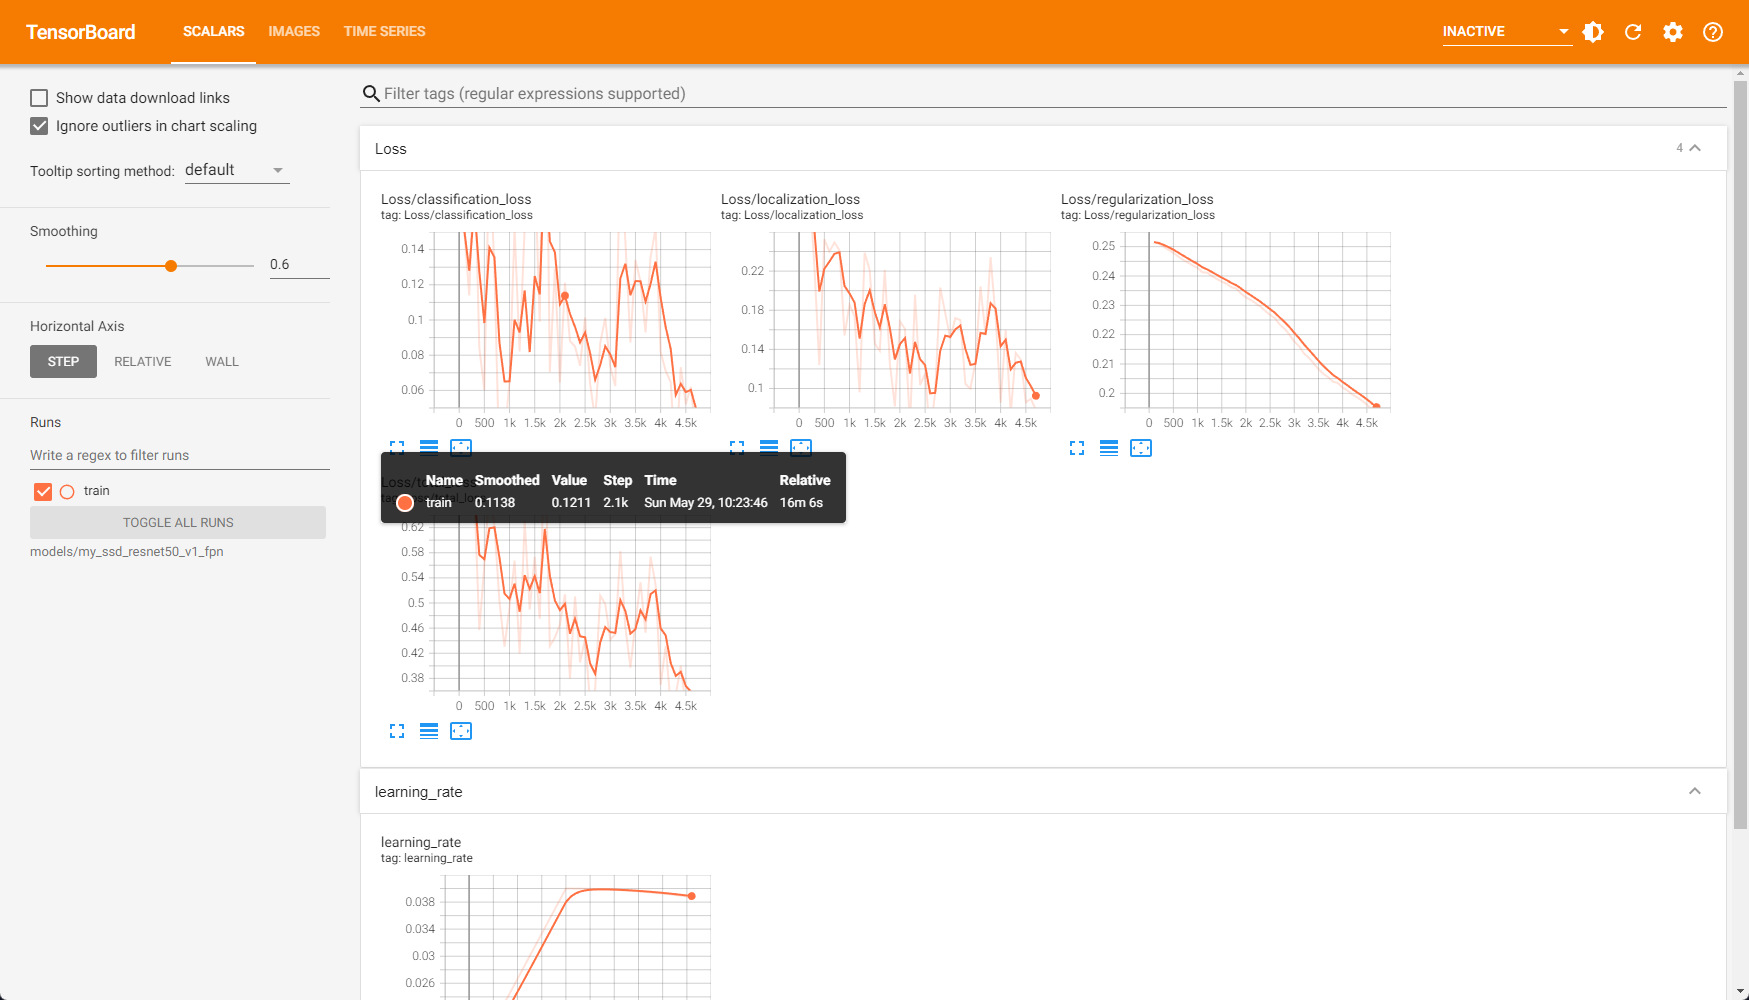
Task: Collapse the Loss section
Action: (1695, 148)
